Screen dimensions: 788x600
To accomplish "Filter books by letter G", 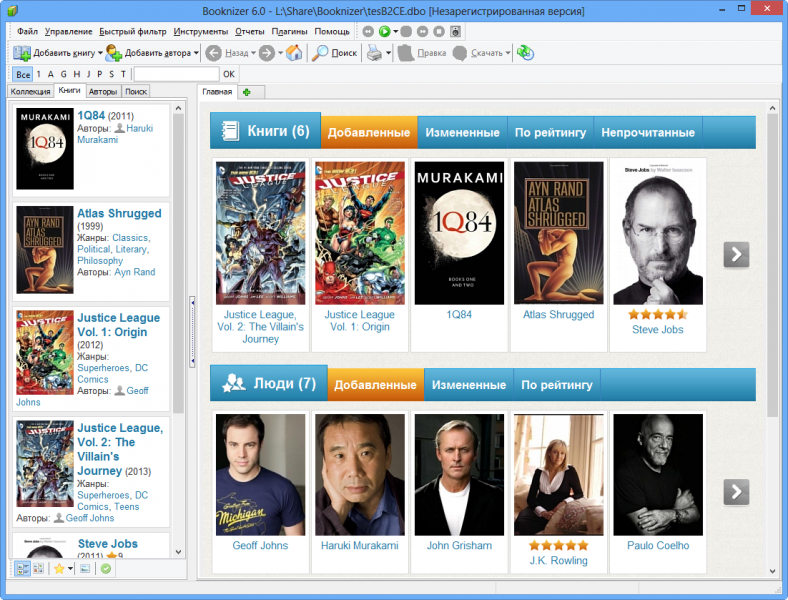I will click(x=63, y=74).
